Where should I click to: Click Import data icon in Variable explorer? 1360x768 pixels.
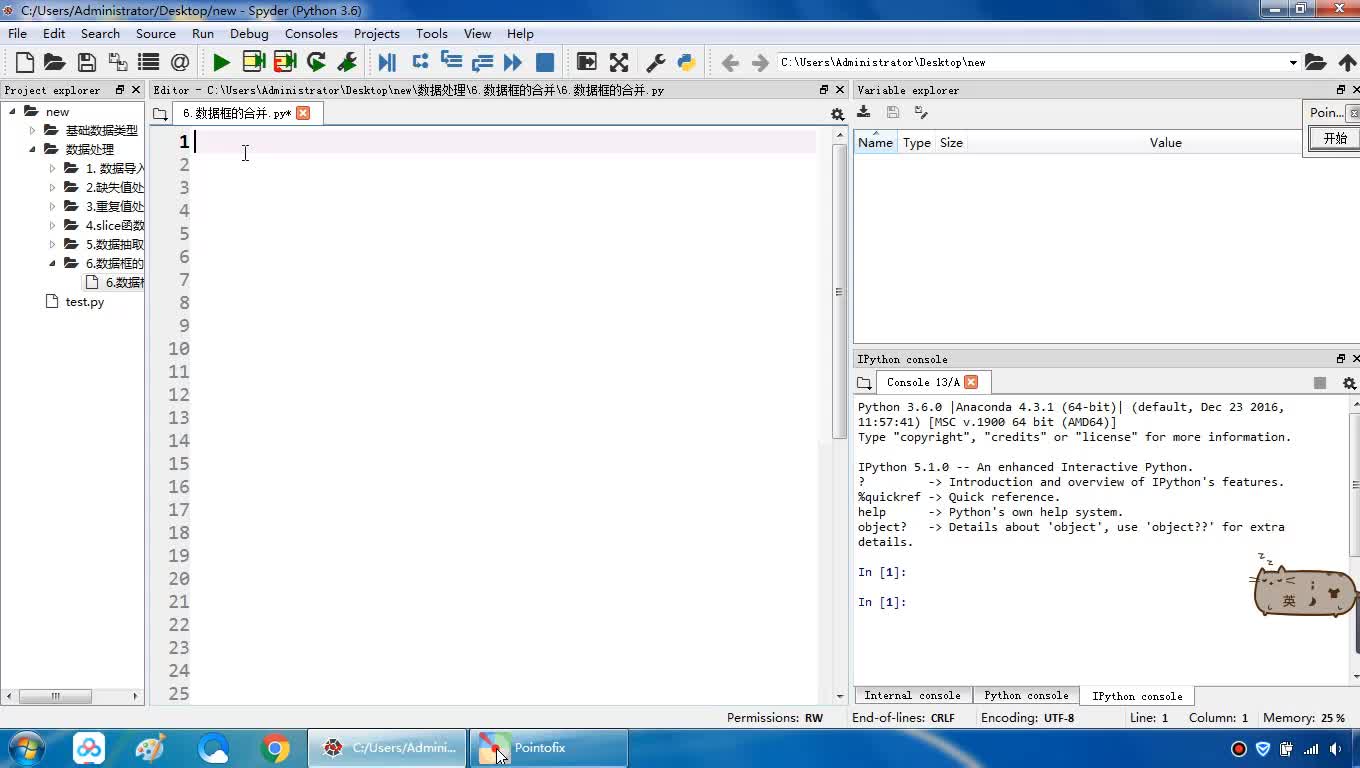pyautogui.click(x=864, y=113)
